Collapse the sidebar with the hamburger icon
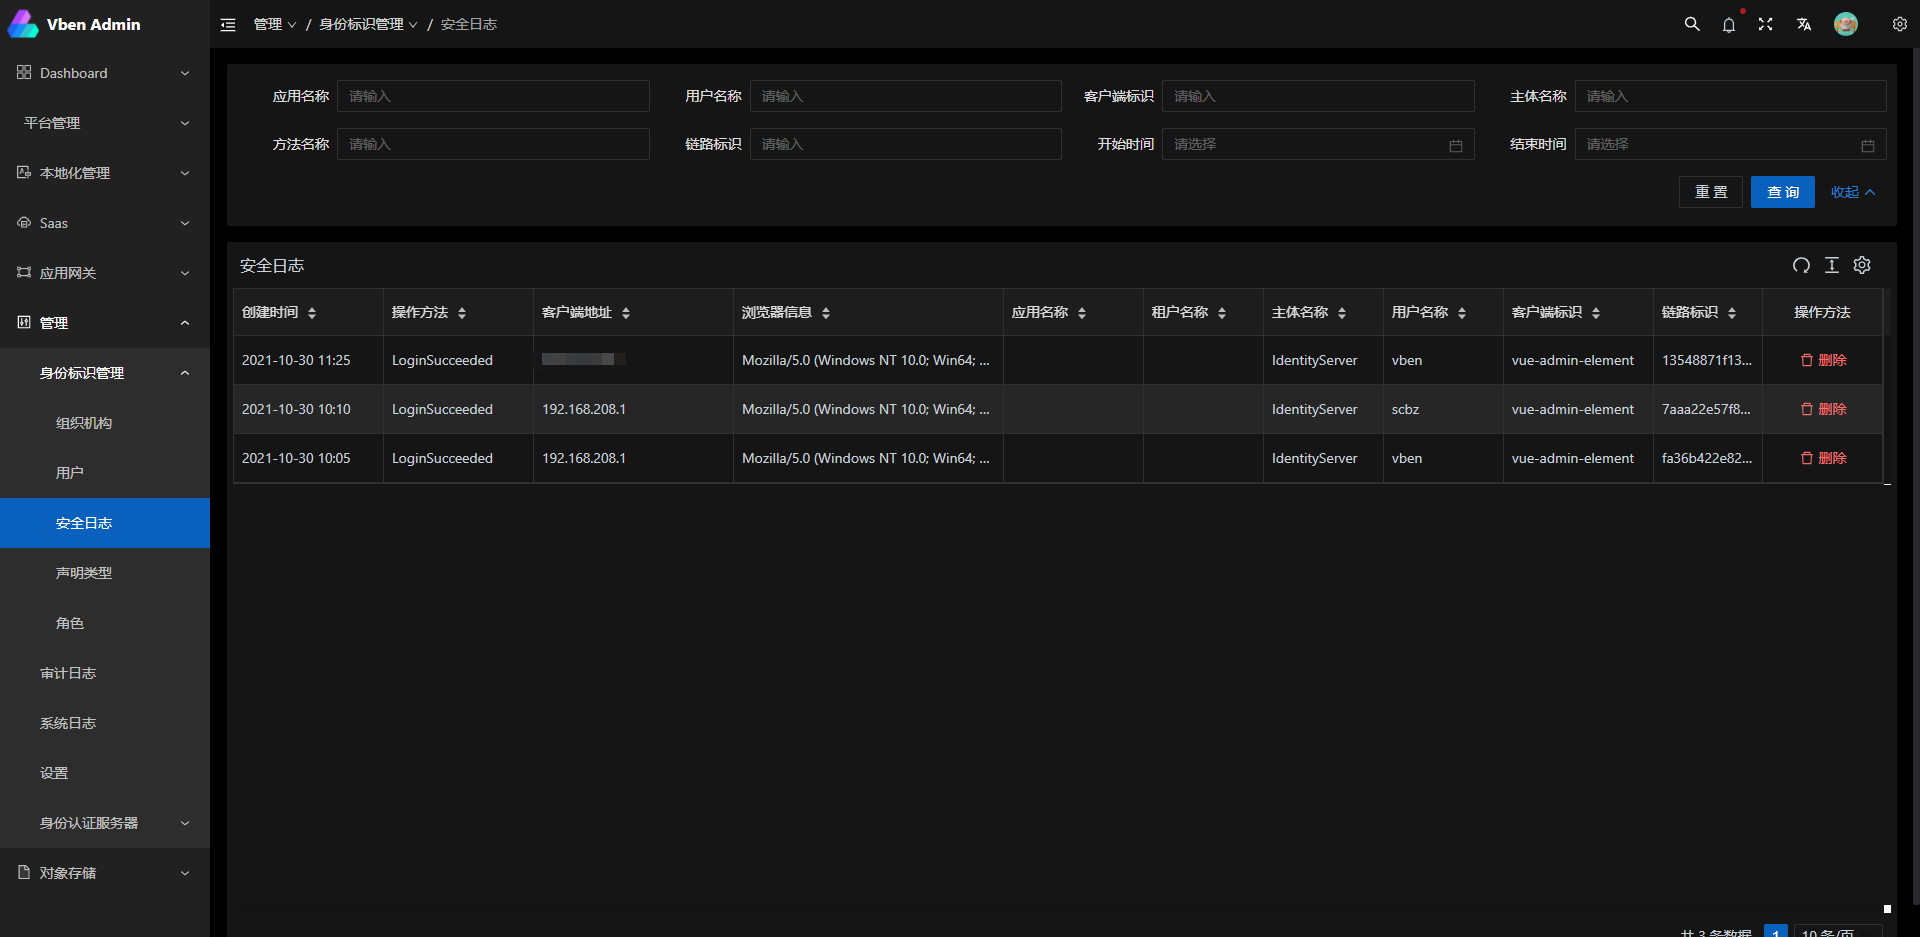Image resolution: width=1920 pixels, height=937 pixels. [x=228, y=24]
